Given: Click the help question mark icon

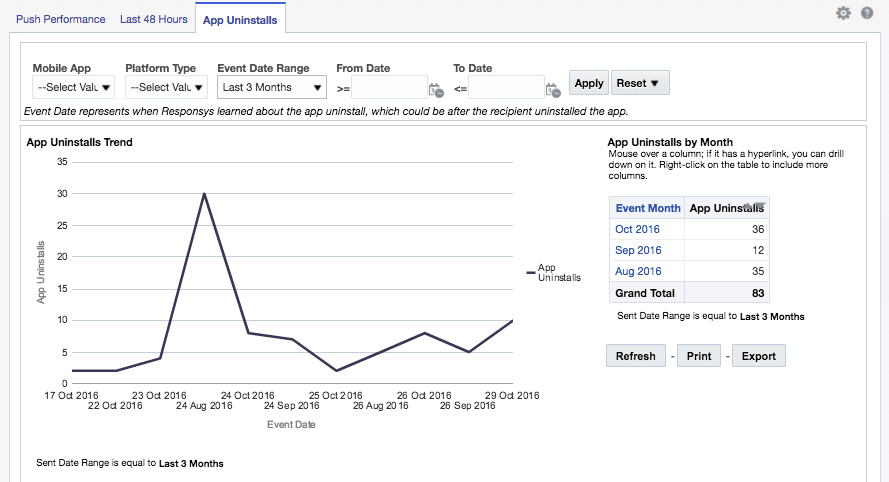Looking at the screenshot, I should pyautogui.click(x=867, y=13).
